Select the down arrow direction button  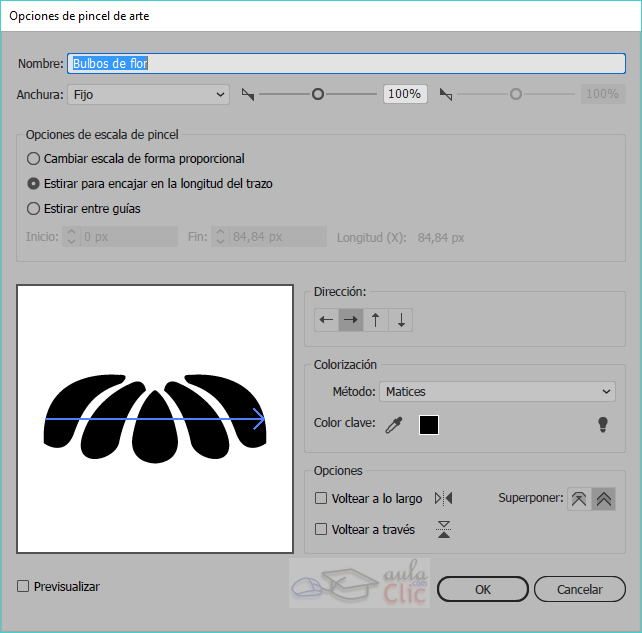click(401, 320)
